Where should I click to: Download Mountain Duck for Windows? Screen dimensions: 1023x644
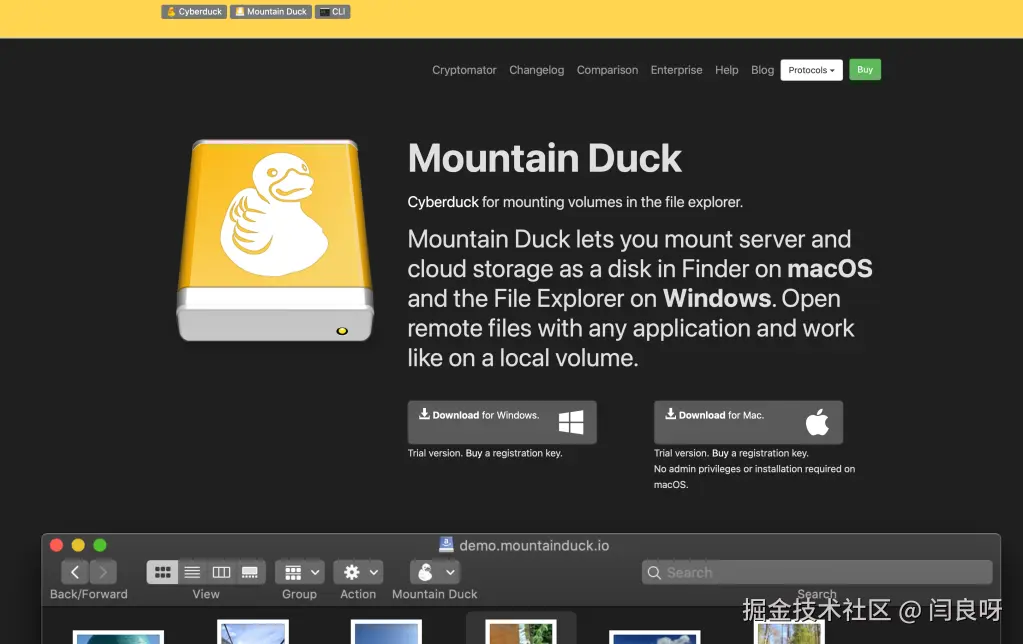pyautogui.click(x=502, y=422)
